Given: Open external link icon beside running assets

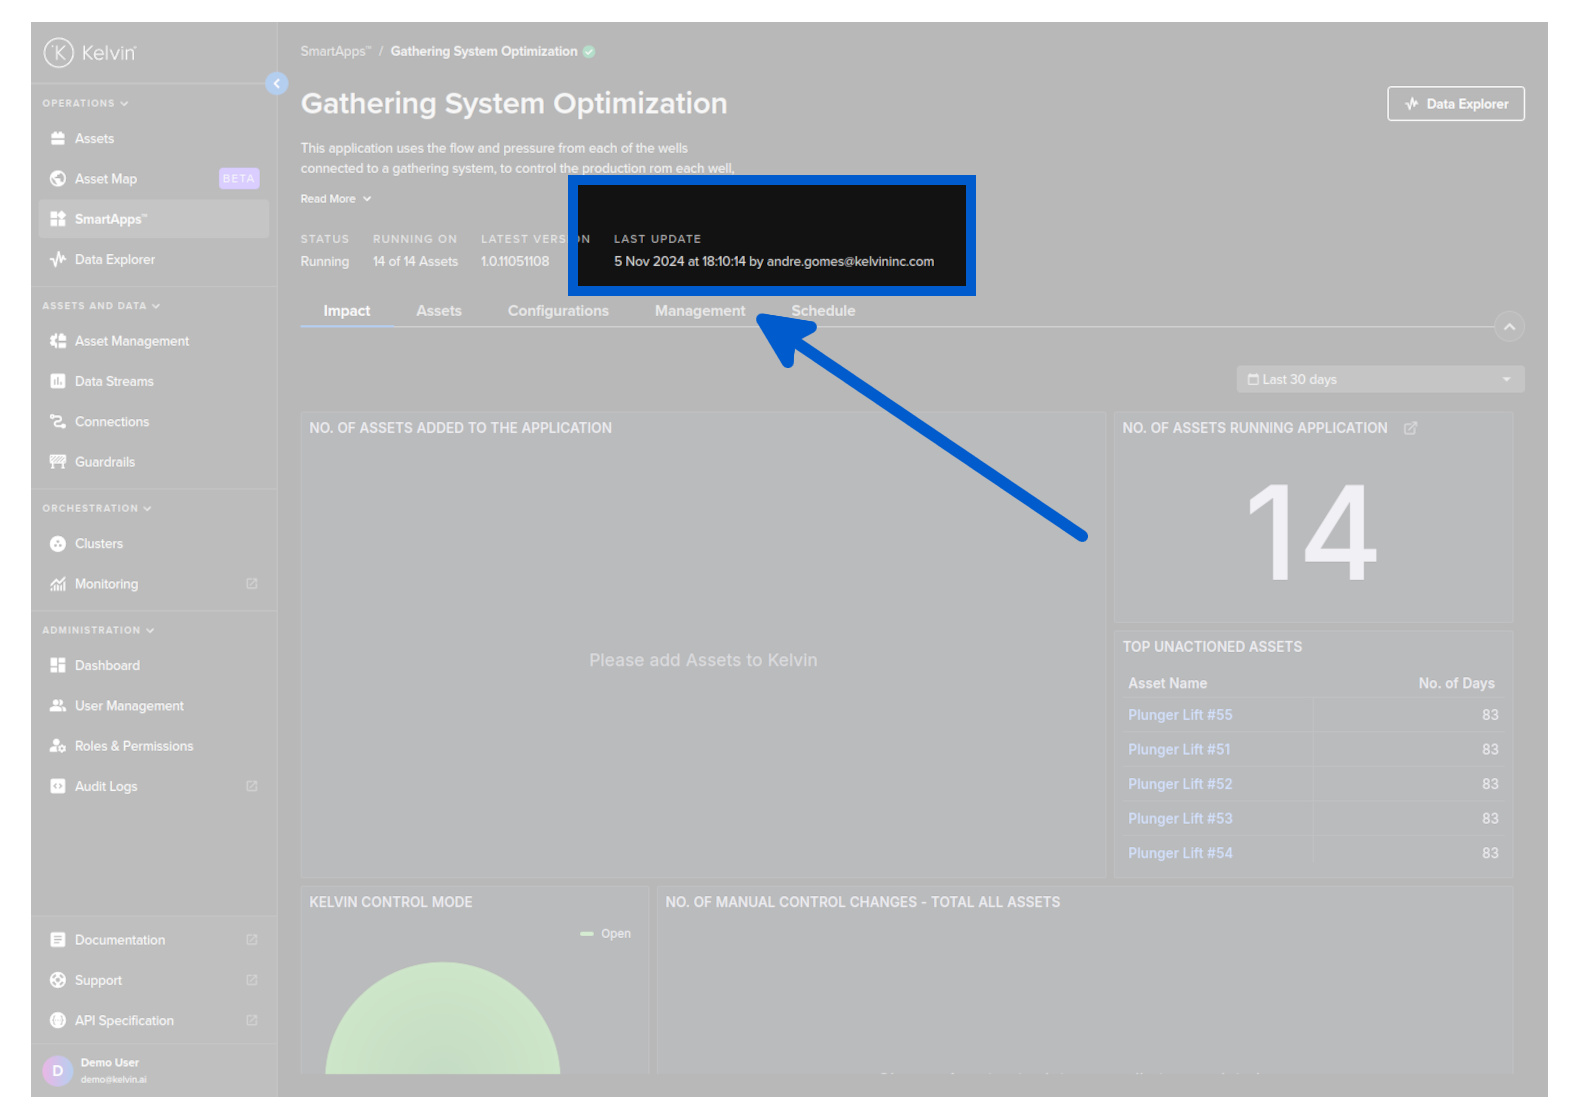Looking at the screenshot, I should pos(1410,428).
